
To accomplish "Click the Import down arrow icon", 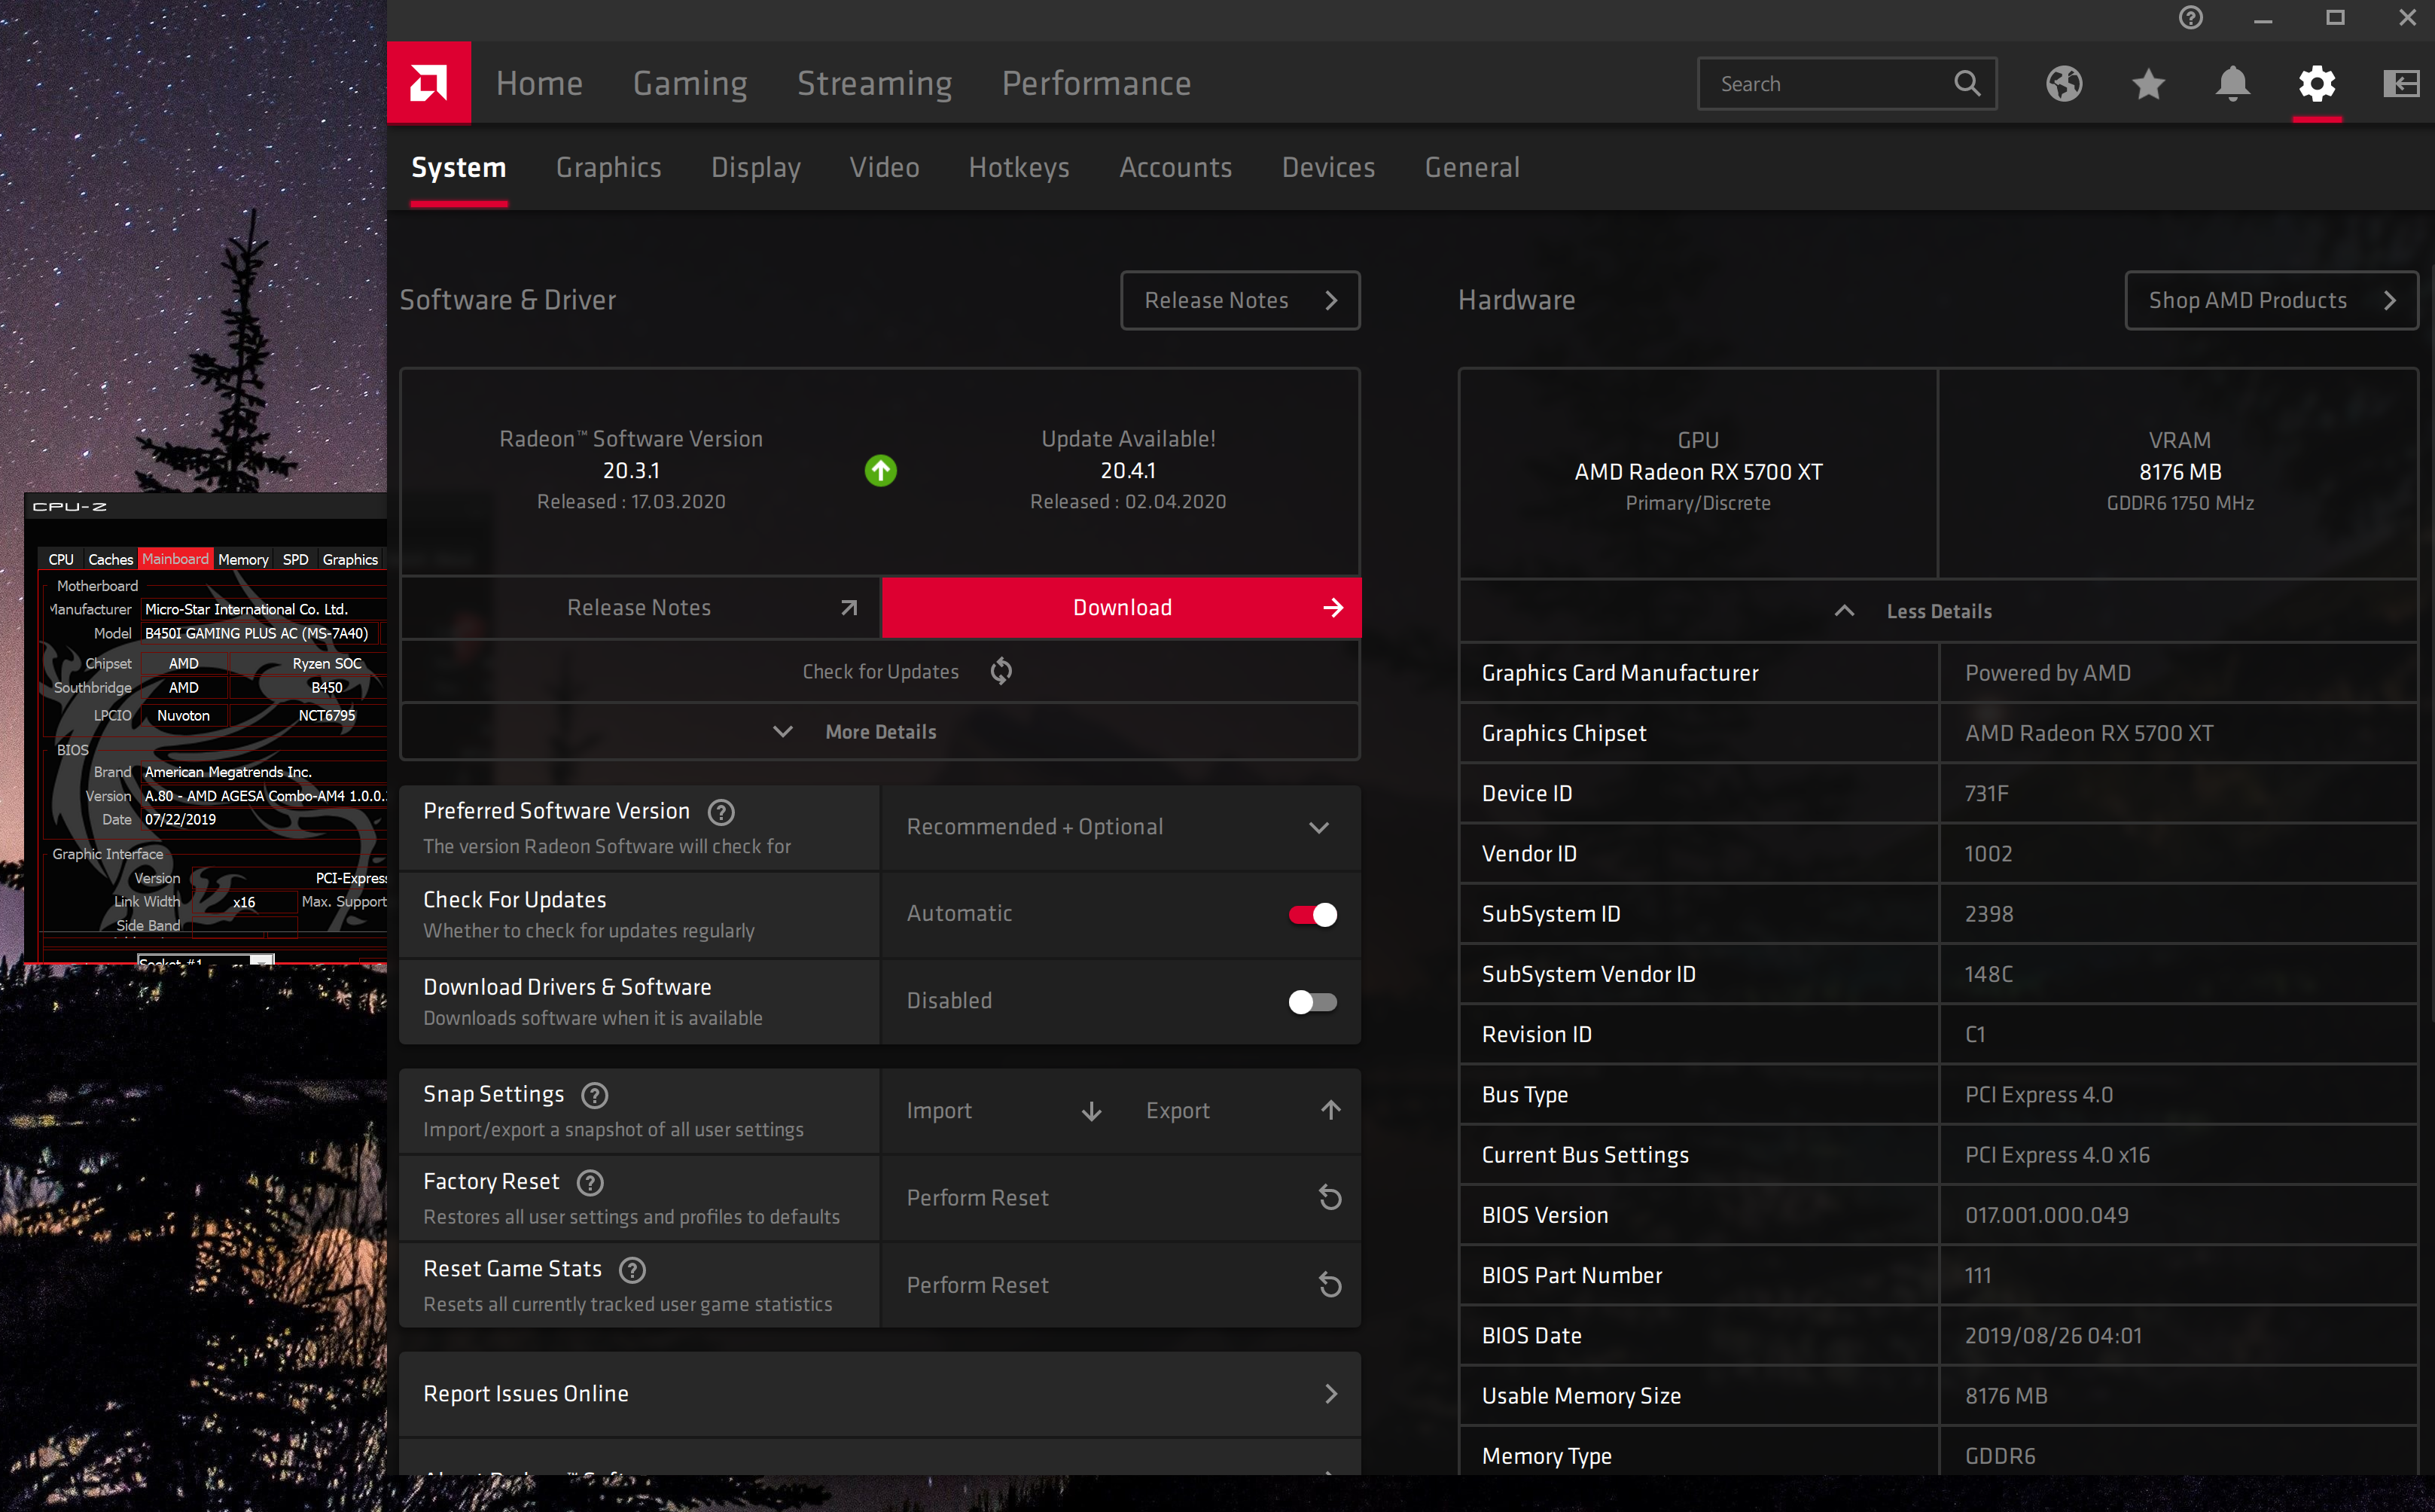I will point(1092,1111).
